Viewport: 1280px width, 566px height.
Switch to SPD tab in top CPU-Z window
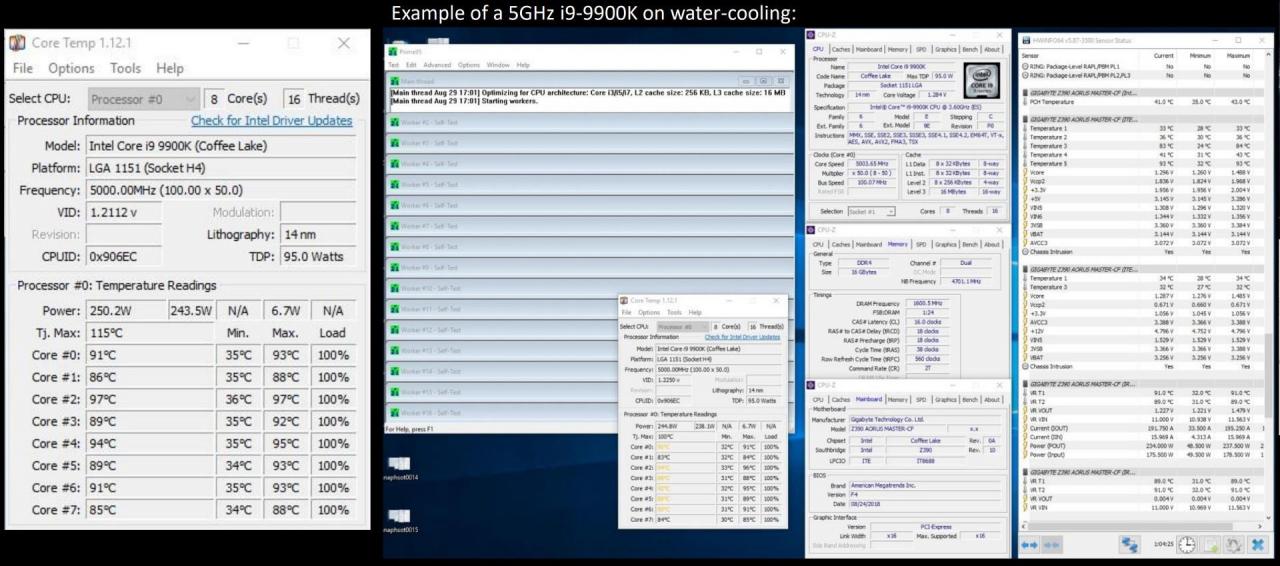pos(922,49)
